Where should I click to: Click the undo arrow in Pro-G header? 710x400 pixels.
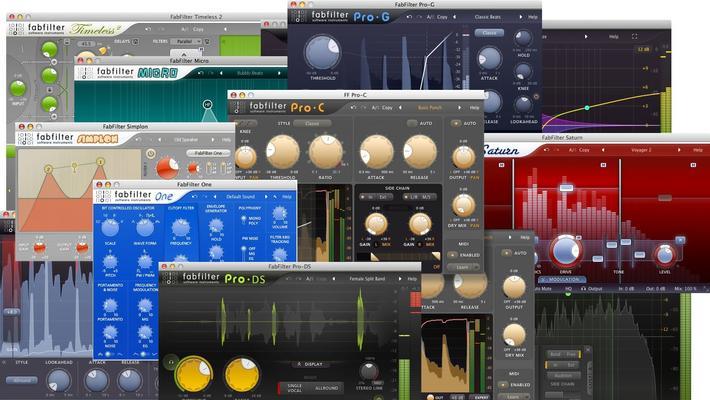409,17
